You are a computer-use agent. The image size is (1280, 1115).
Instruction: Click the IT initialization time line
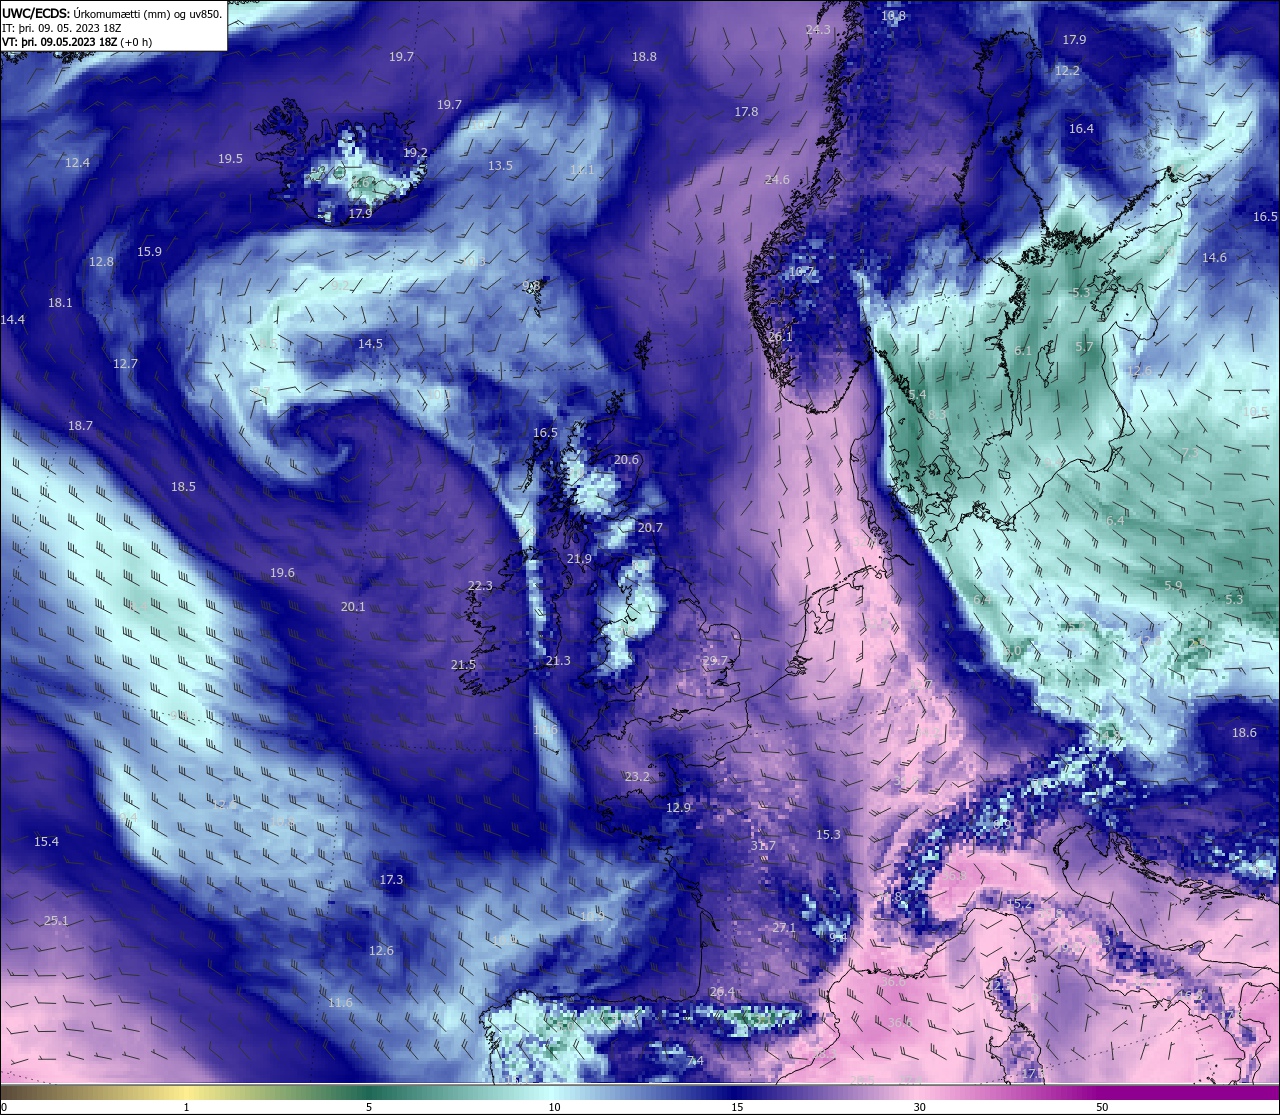(x=62, y=28)
